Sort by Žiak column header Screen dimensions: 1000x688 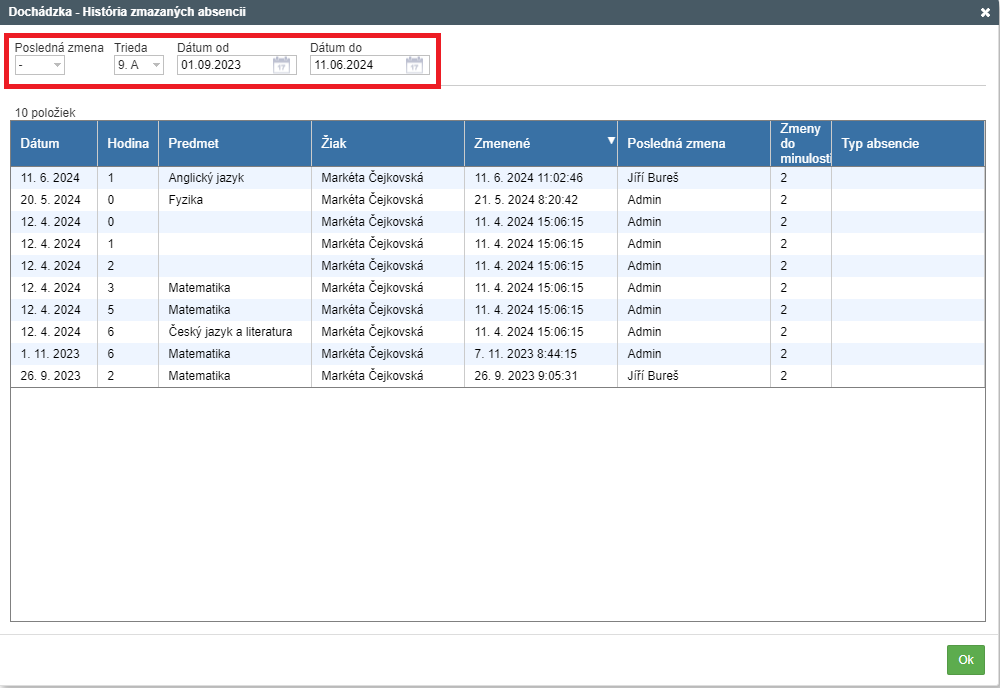point(388,143)
